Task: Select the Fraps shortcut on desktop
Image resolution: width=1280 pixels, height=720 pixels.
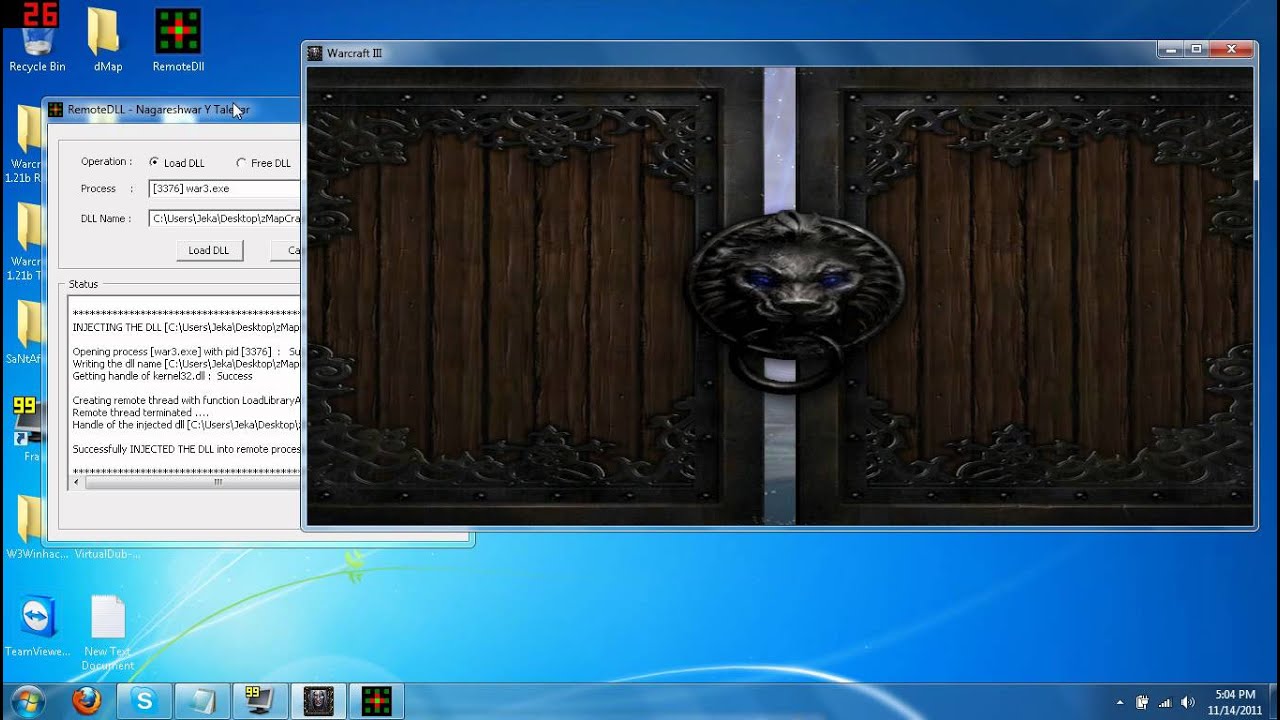Action: [27, 428]
